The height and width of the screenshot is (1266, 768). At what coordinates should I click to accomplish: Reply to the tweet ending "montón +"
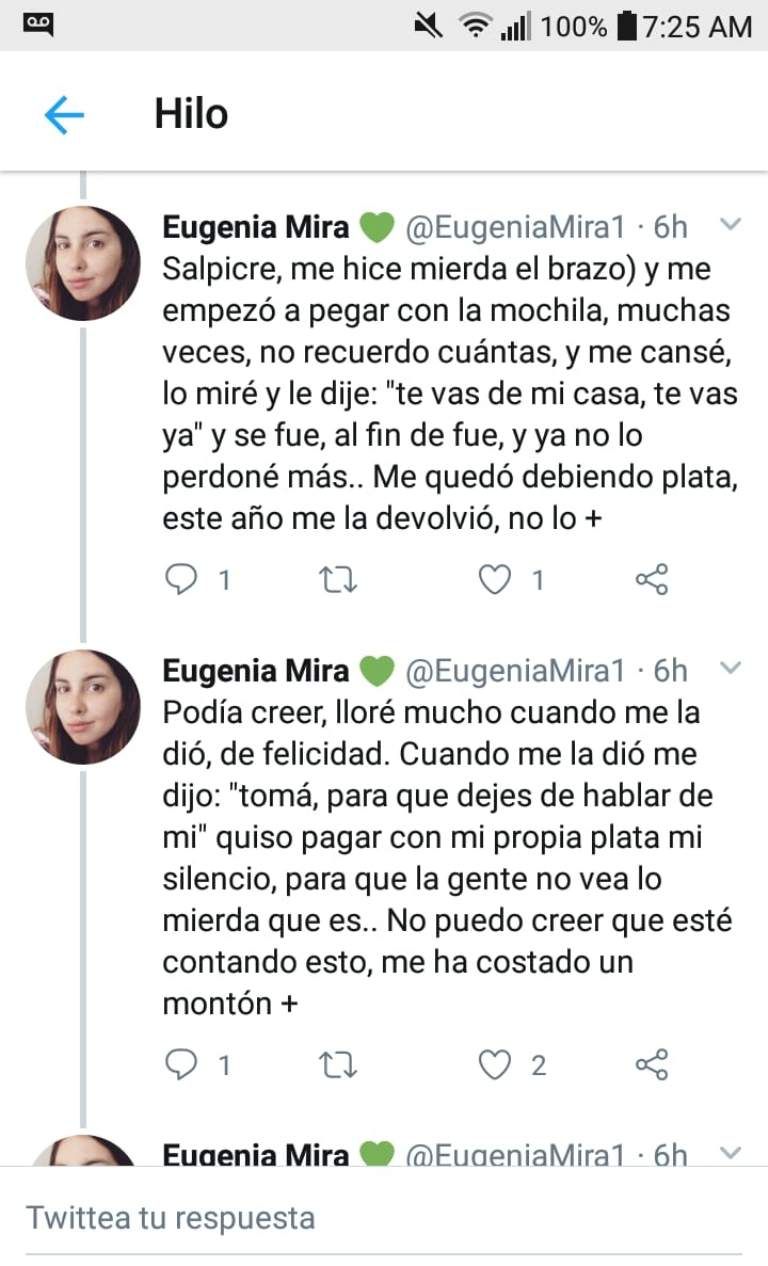tap(181, 1066)
